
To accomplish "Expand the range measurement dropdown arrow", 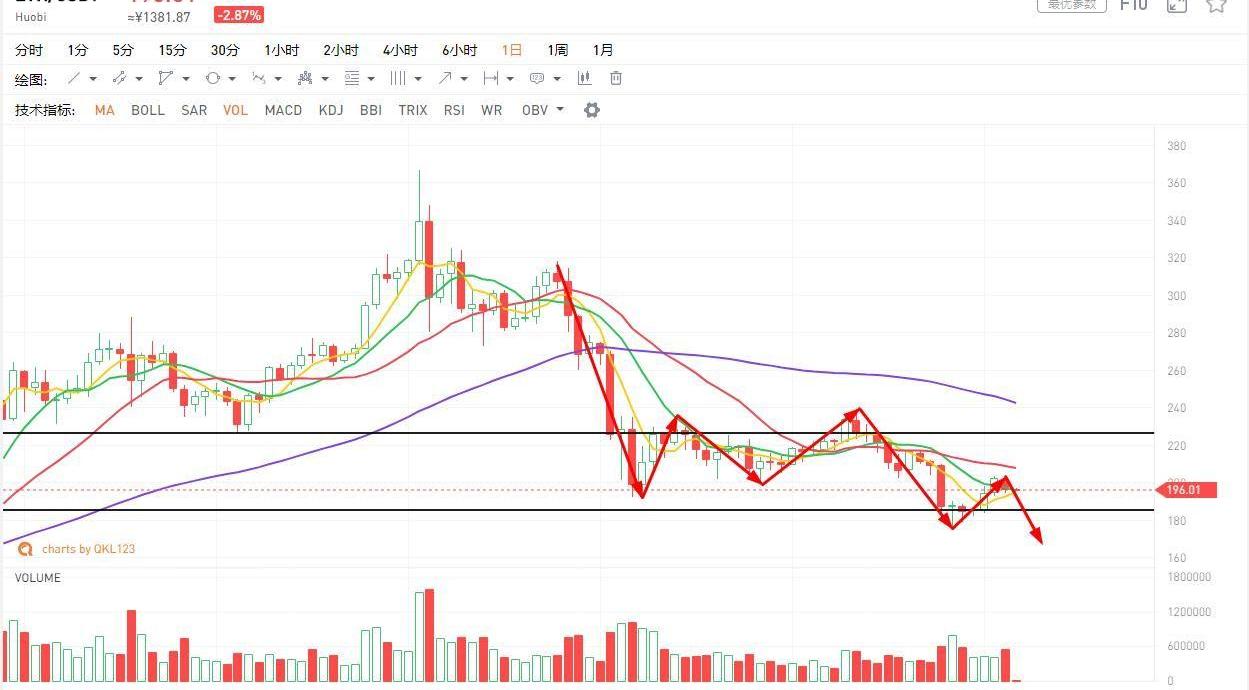I will (510, 79).
